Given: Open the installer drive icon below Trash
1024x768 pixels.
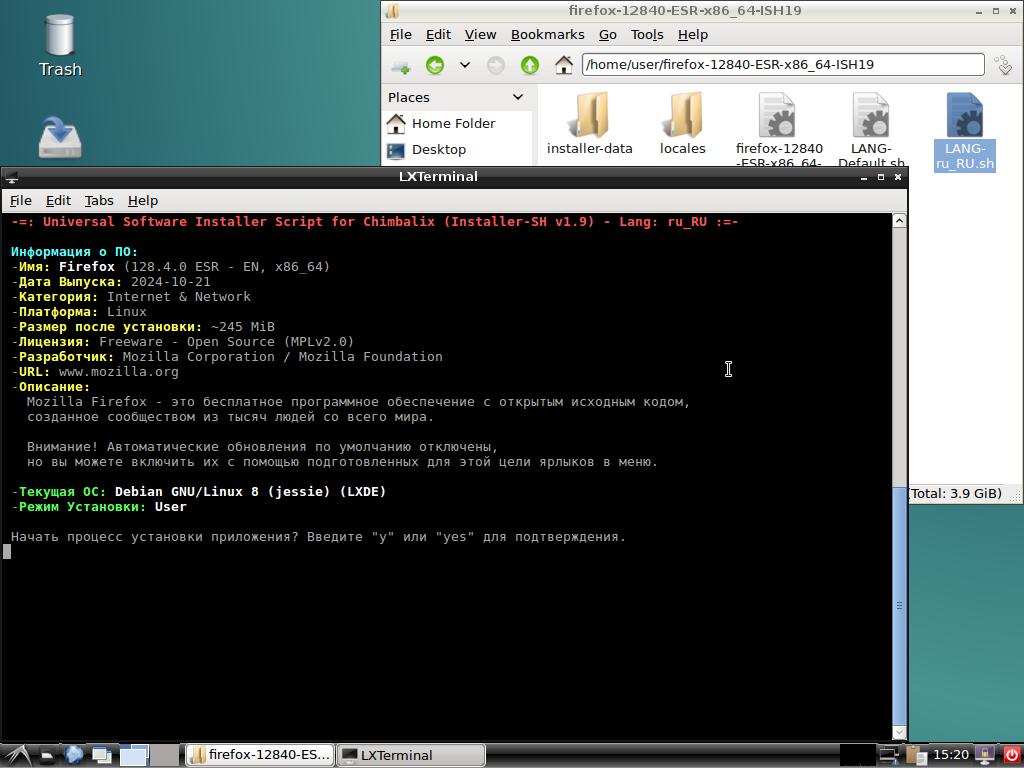Looking at the screenshot, I should coord(59,137).
